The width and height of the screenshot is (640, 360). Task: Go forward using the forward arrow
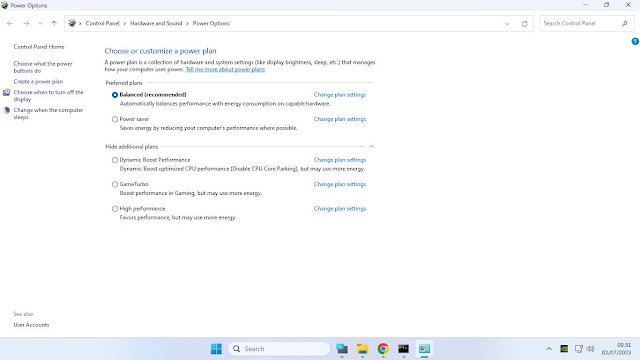26,24
